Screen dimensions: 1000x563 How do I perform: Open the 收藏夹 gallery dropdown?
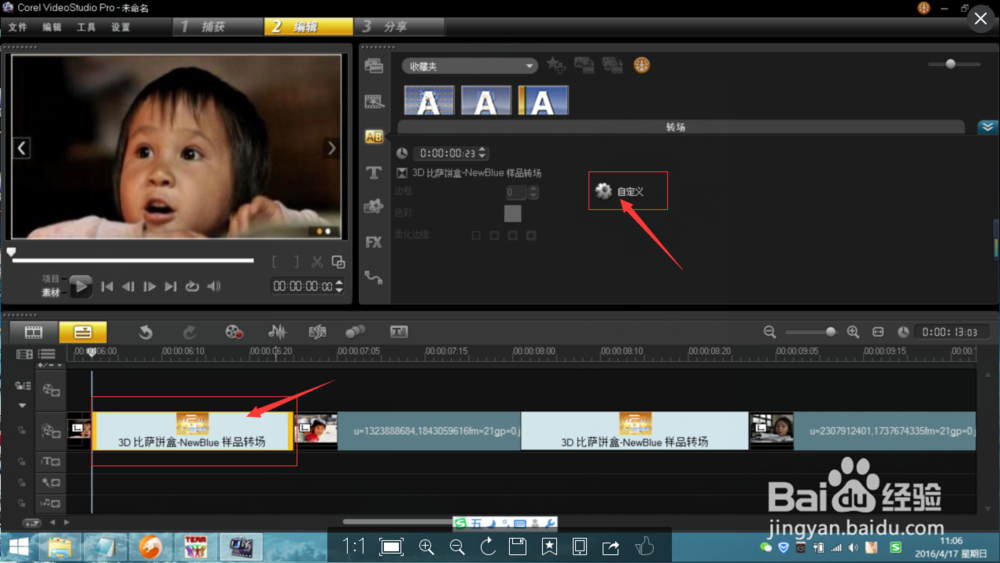coord(469,66)
